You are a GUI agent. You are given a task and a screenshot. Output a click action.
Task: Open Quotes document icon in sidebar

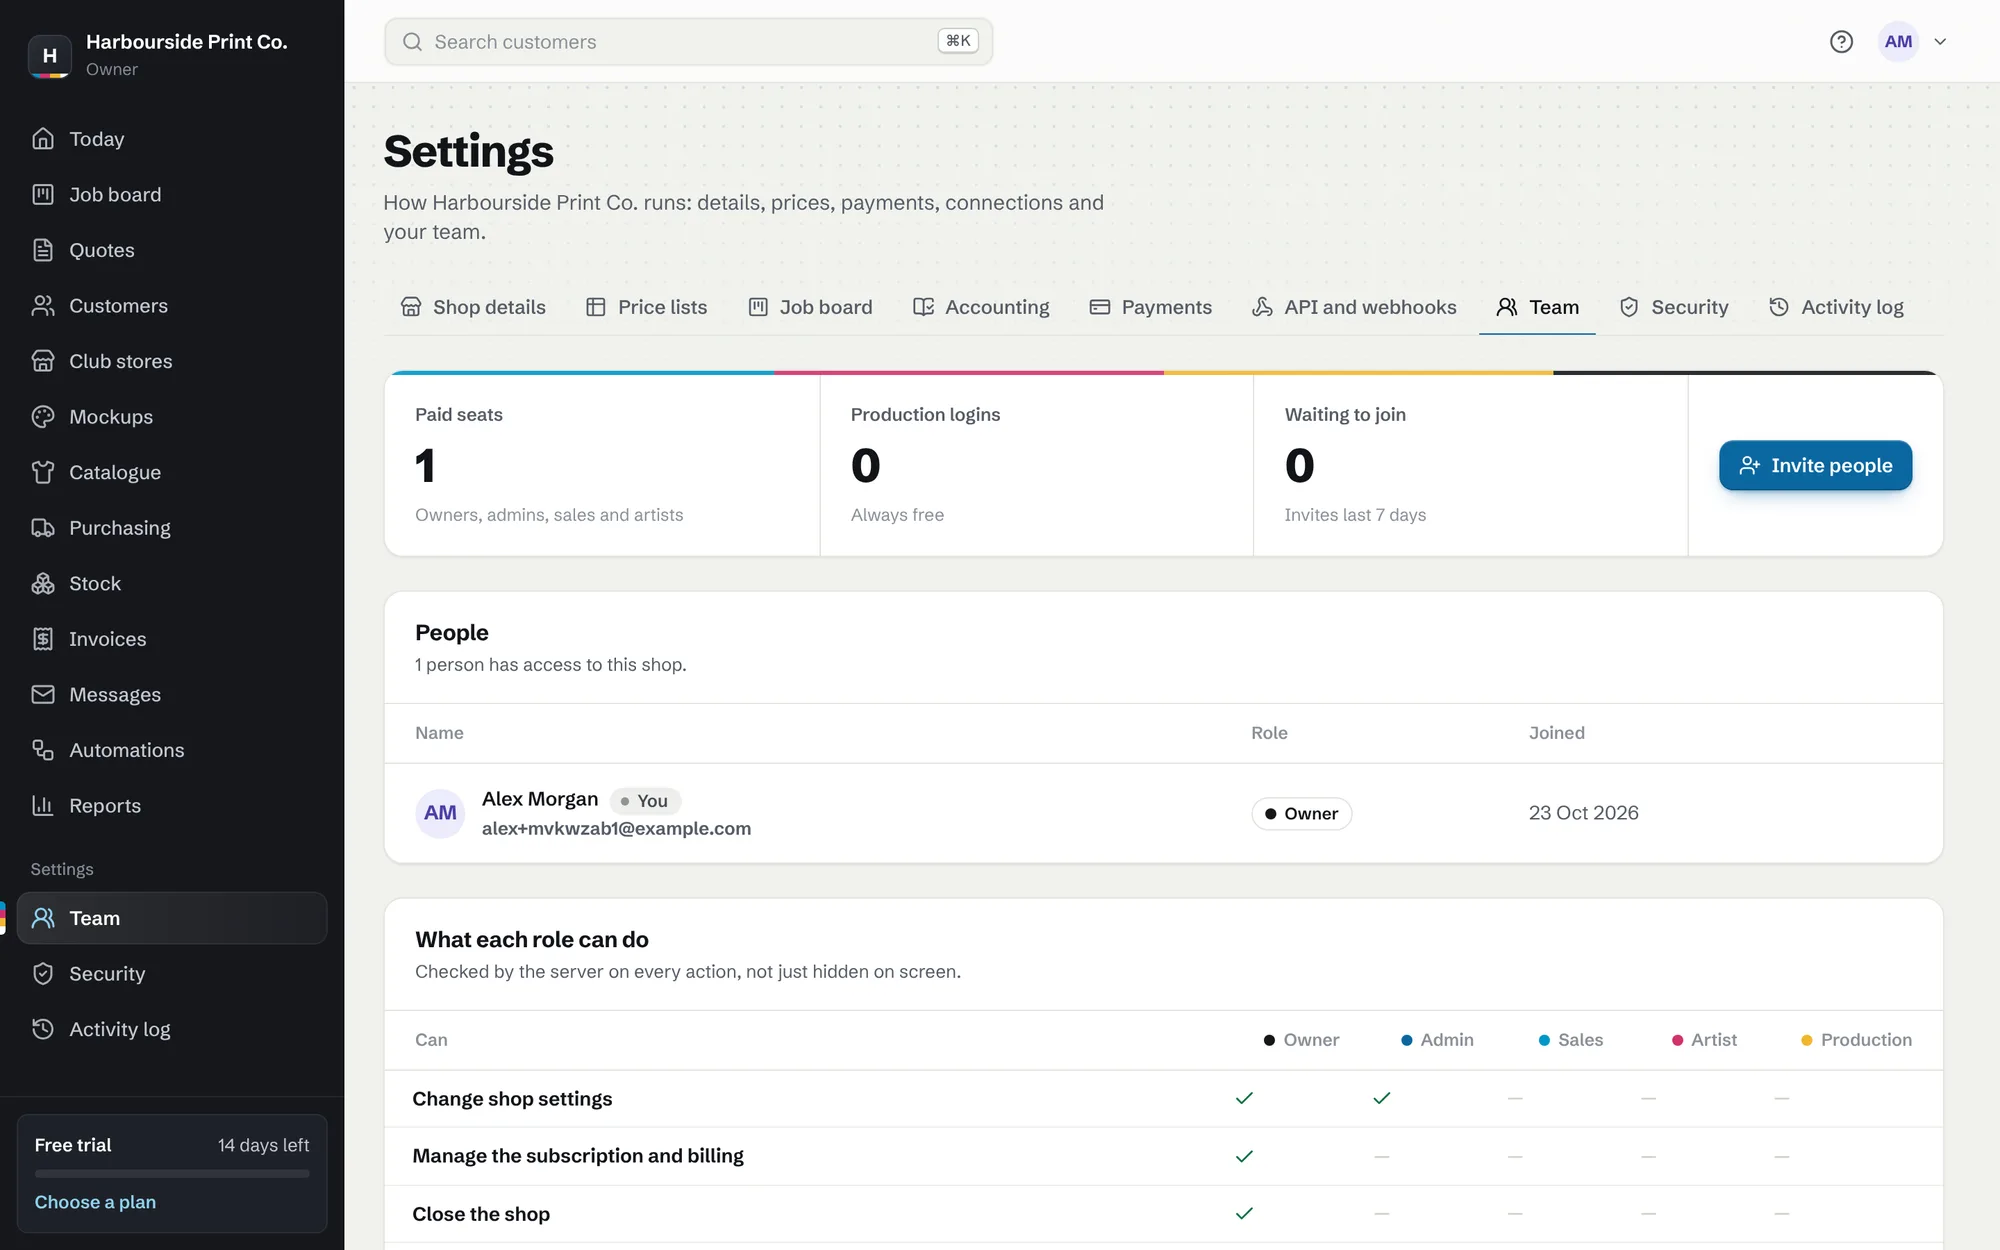click(43, 250)
